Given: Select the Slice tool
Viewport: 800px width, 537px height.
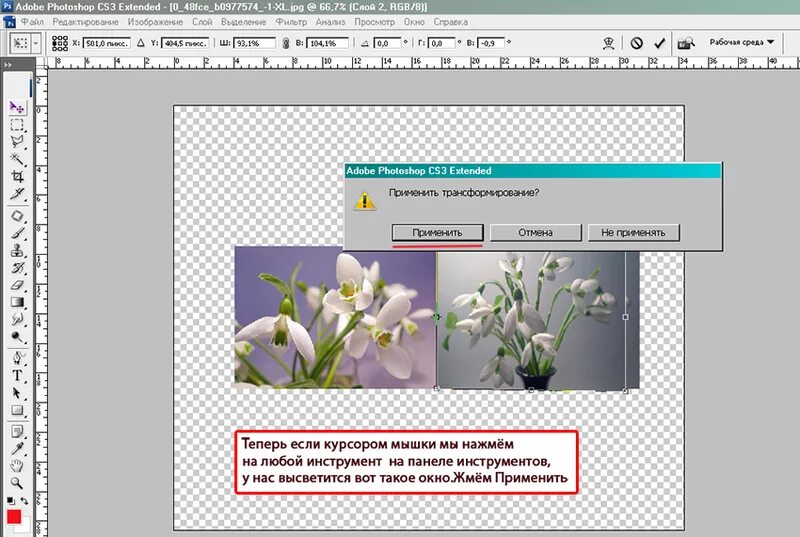Looking at the screenshot, I should (16, 193).
